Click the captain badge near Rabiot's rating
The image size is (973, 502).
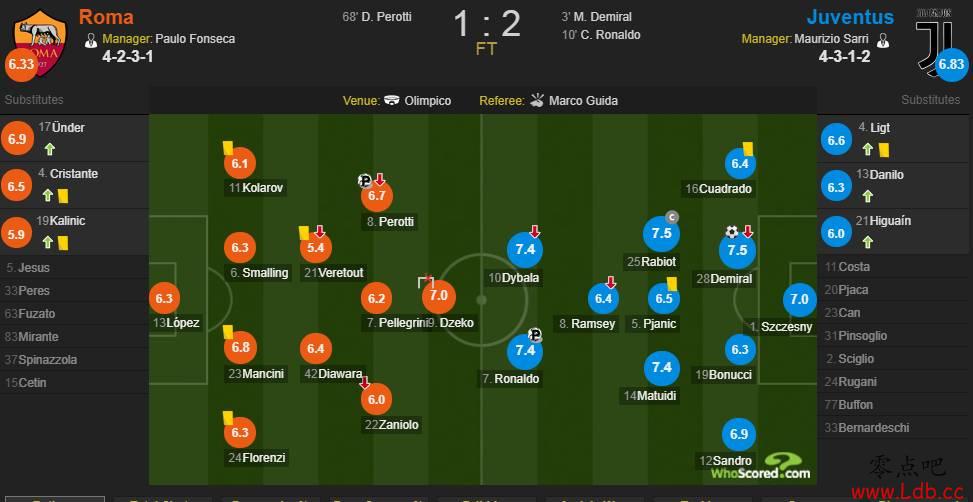click(671, 217)
